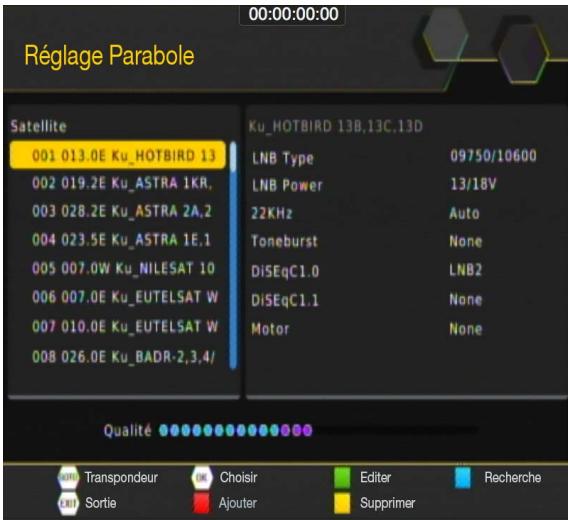Click the Supprimer label
Image resolution: width=568 pixels, height=520 pixels.
point(388,503)
